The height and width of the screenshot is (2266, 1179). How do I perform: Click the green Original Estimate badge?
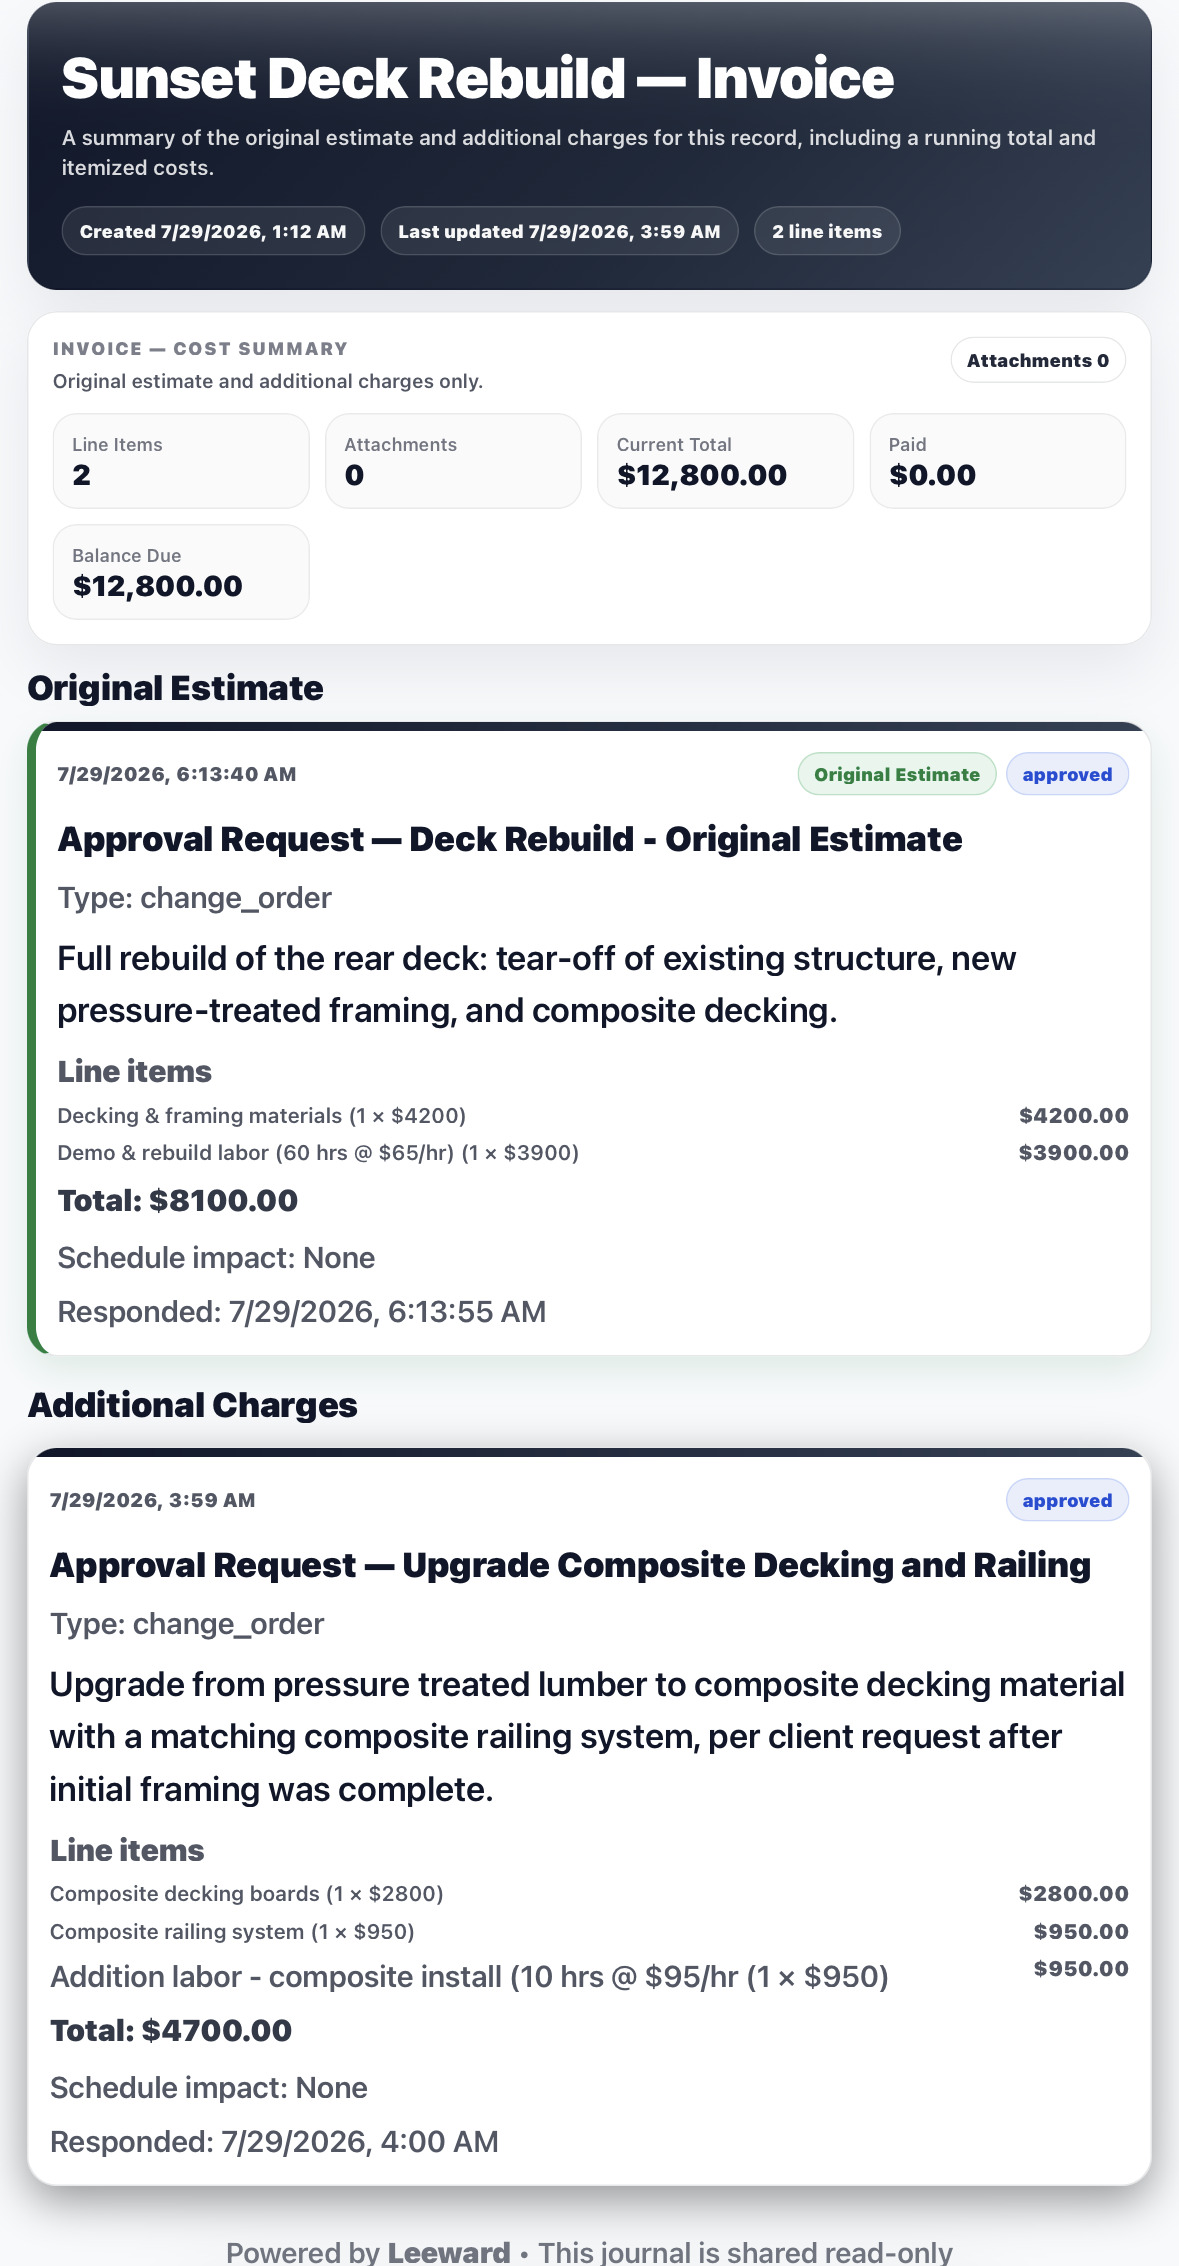tap(897, 774)
